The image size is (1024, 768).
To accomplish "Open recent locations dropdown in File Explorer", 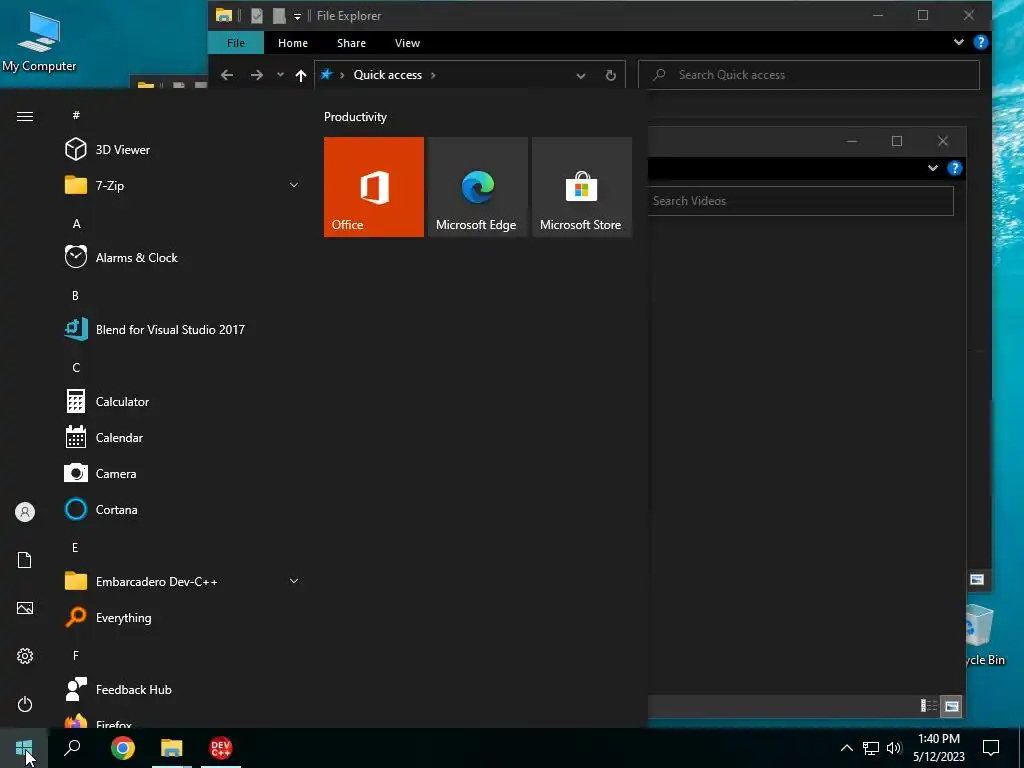I will [x=280, y=75].
